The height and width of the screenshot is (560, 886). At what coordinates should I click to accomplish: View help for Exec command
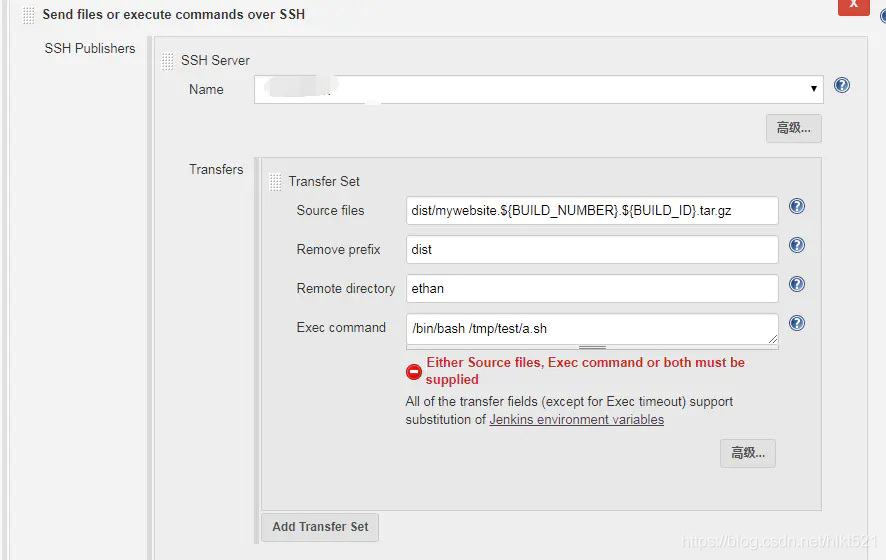point(797,324)
